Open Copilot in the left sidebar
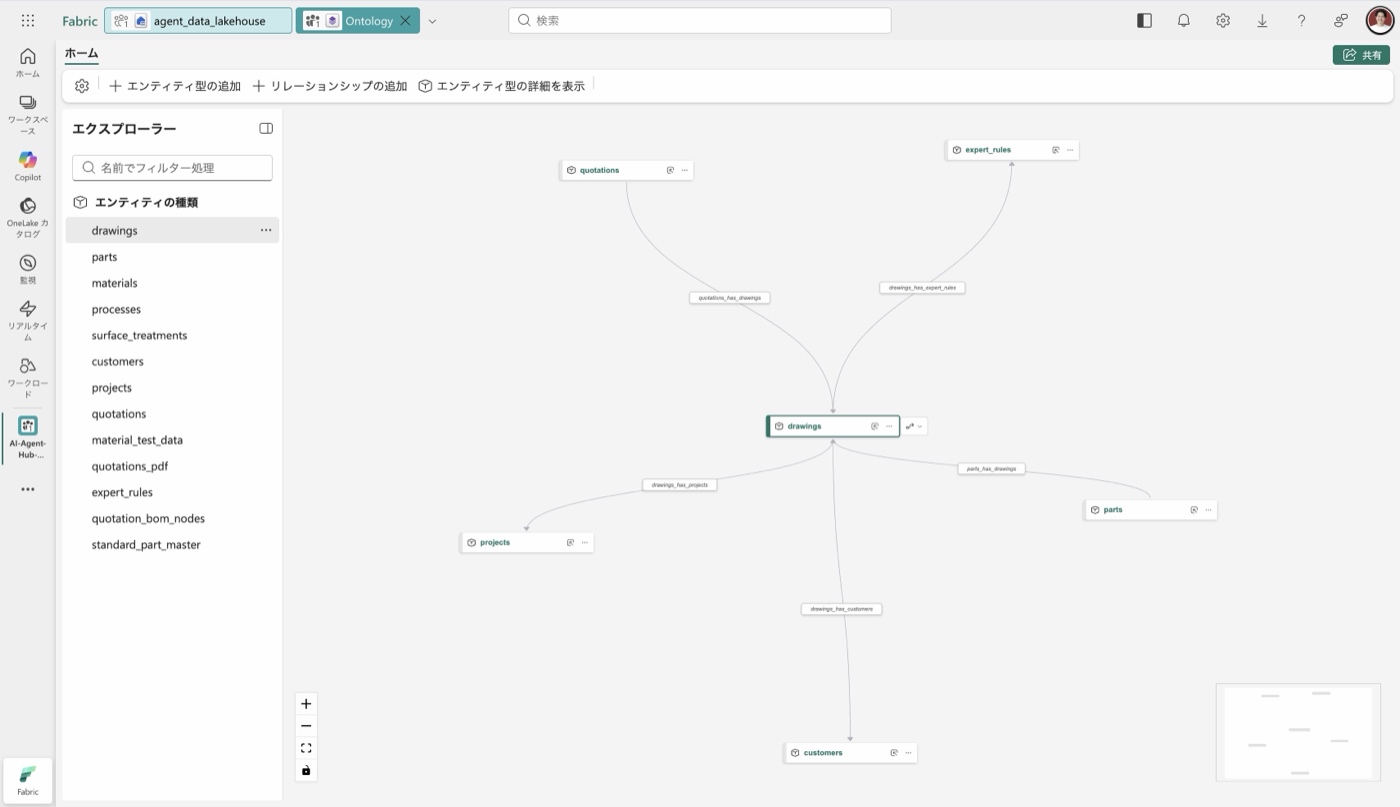The image size is (1400, 807). coord(28,166)
